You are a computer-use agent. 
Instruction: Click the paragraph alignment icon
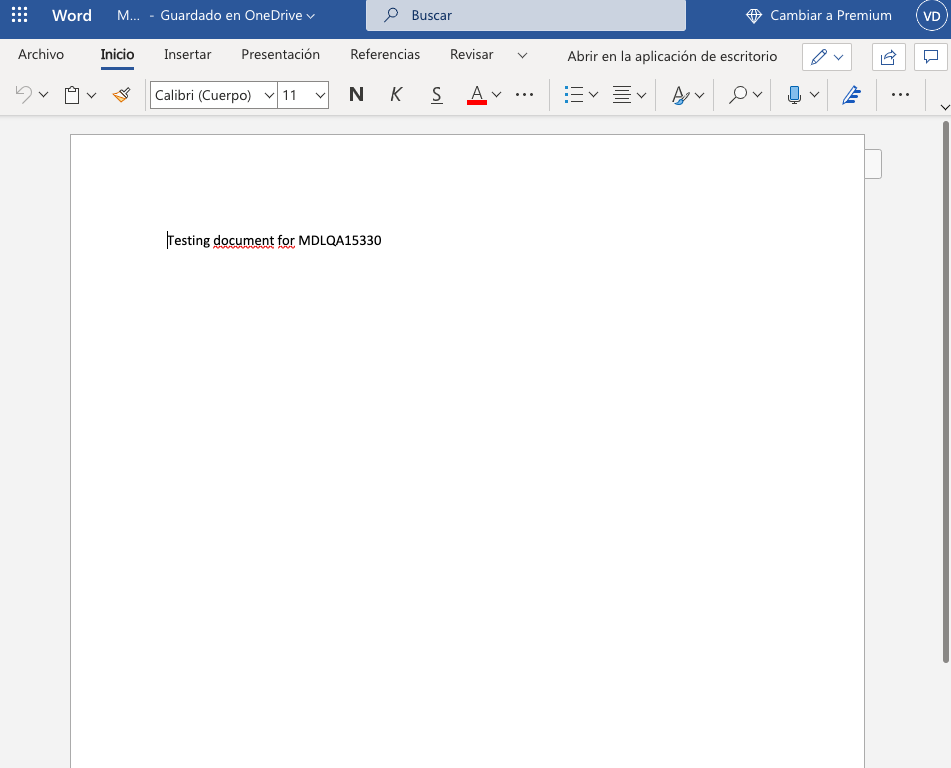coord(622,95)
